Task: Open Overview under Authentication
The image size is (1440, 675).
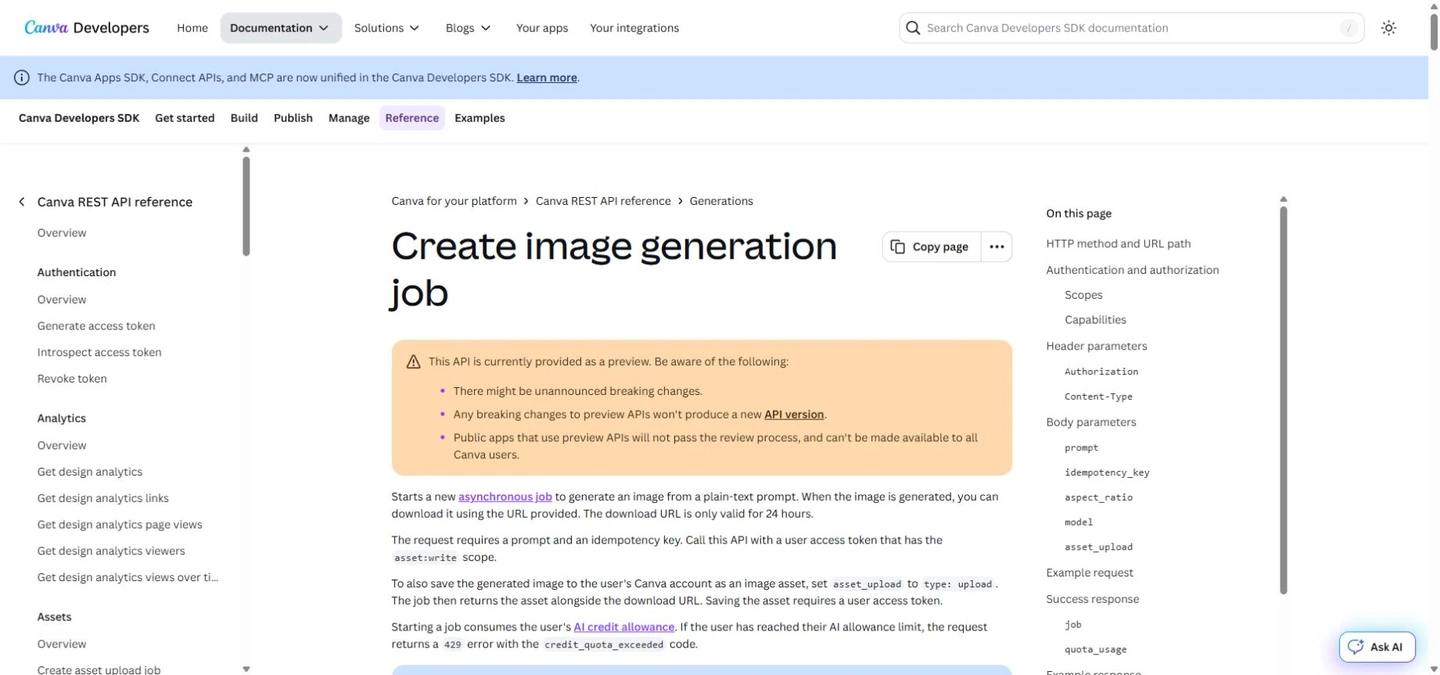Action: (62, 300)
